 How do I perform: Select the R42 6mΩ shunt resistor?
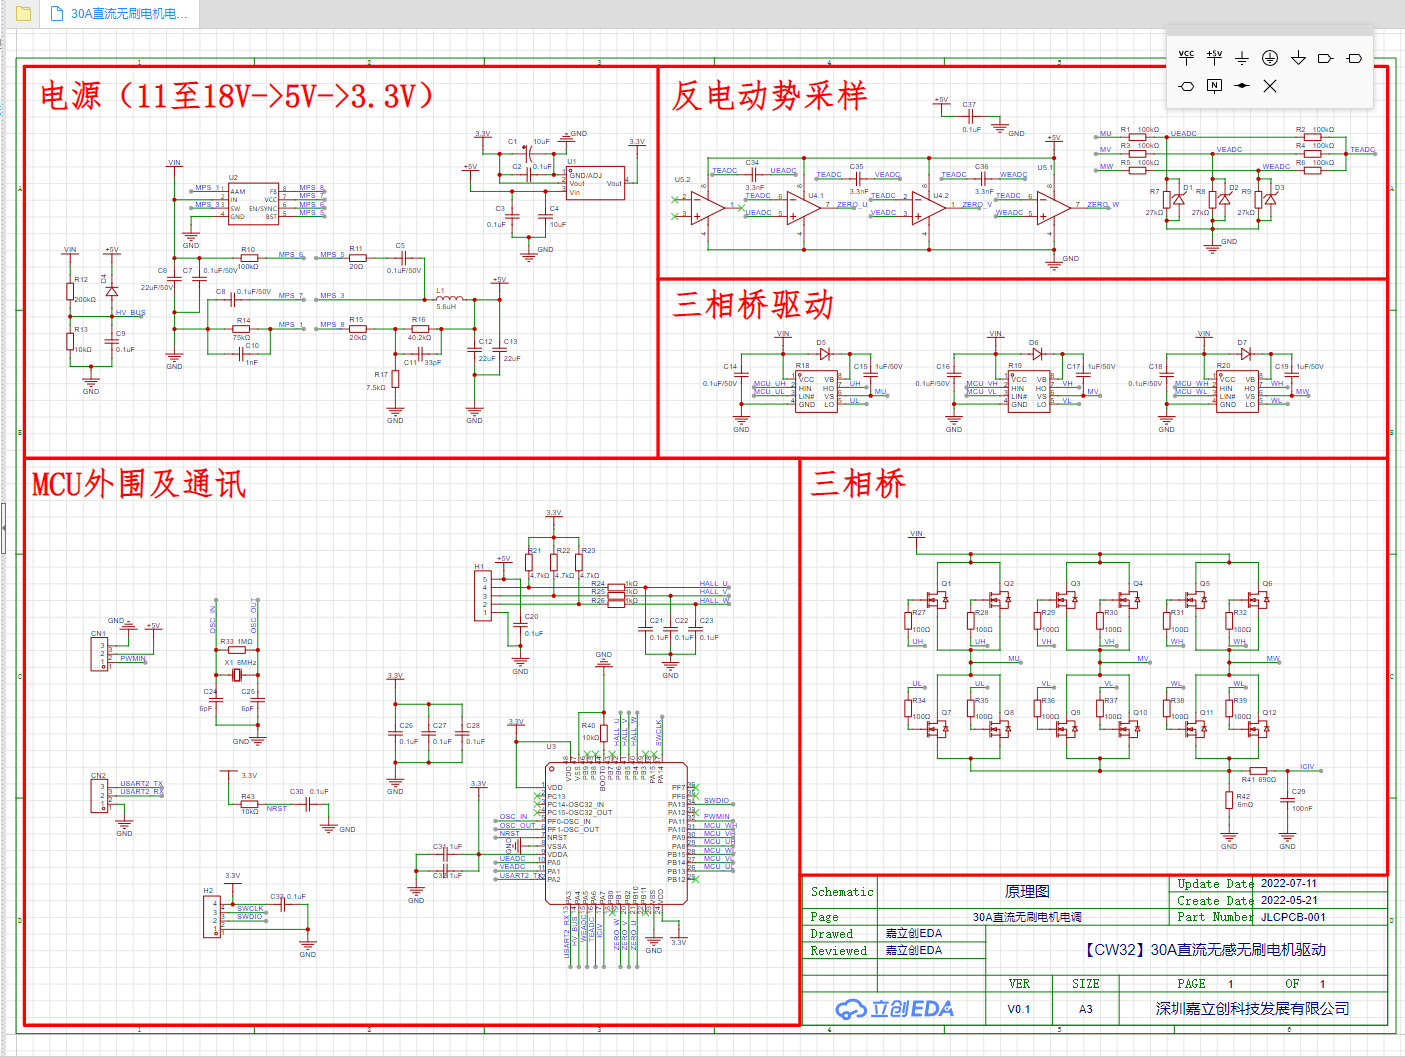point(1229,799)
